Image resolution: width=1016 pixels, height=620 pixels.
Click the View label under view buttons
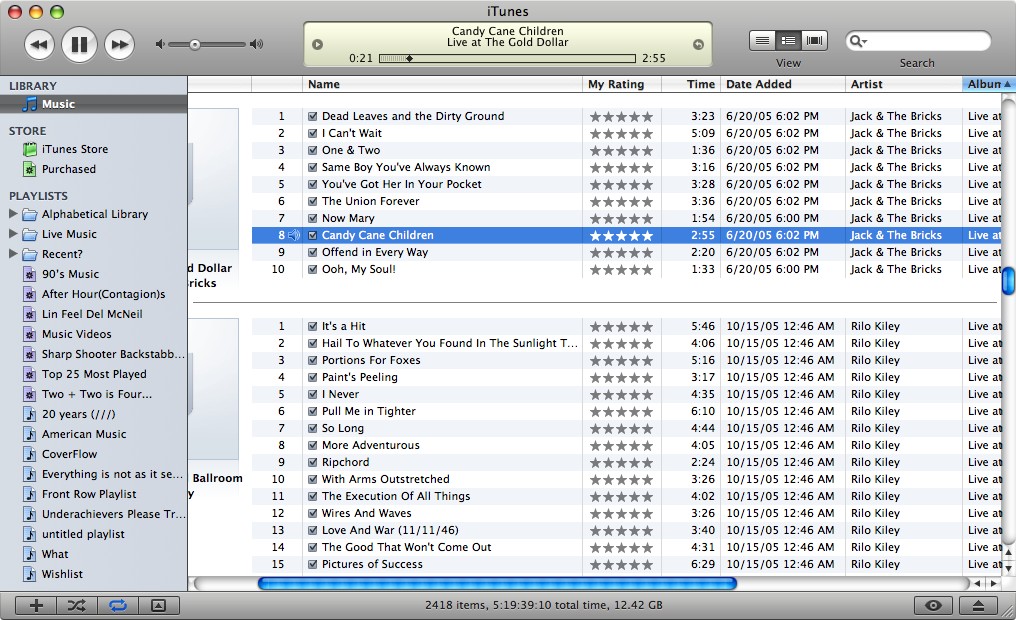point(789,63)
